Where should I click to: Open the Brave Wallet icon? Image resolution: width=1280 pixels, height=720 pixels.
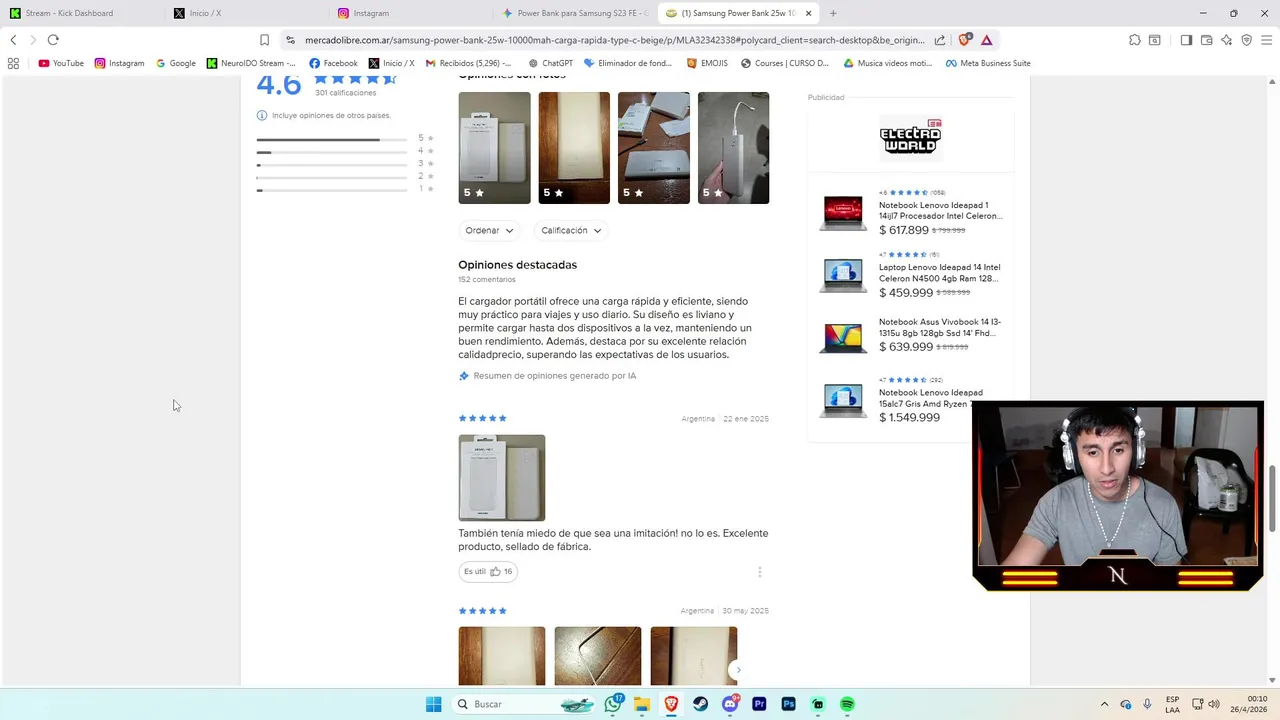point(1207,40)
